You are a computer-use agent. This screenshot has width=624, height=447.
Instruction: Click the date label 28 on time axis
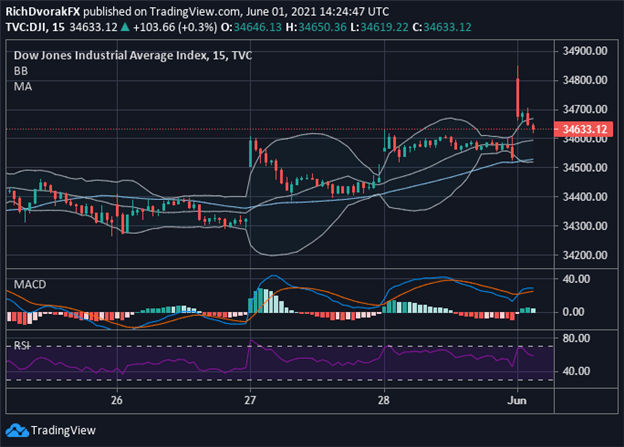pyautogui.click(x=384, y=400)
